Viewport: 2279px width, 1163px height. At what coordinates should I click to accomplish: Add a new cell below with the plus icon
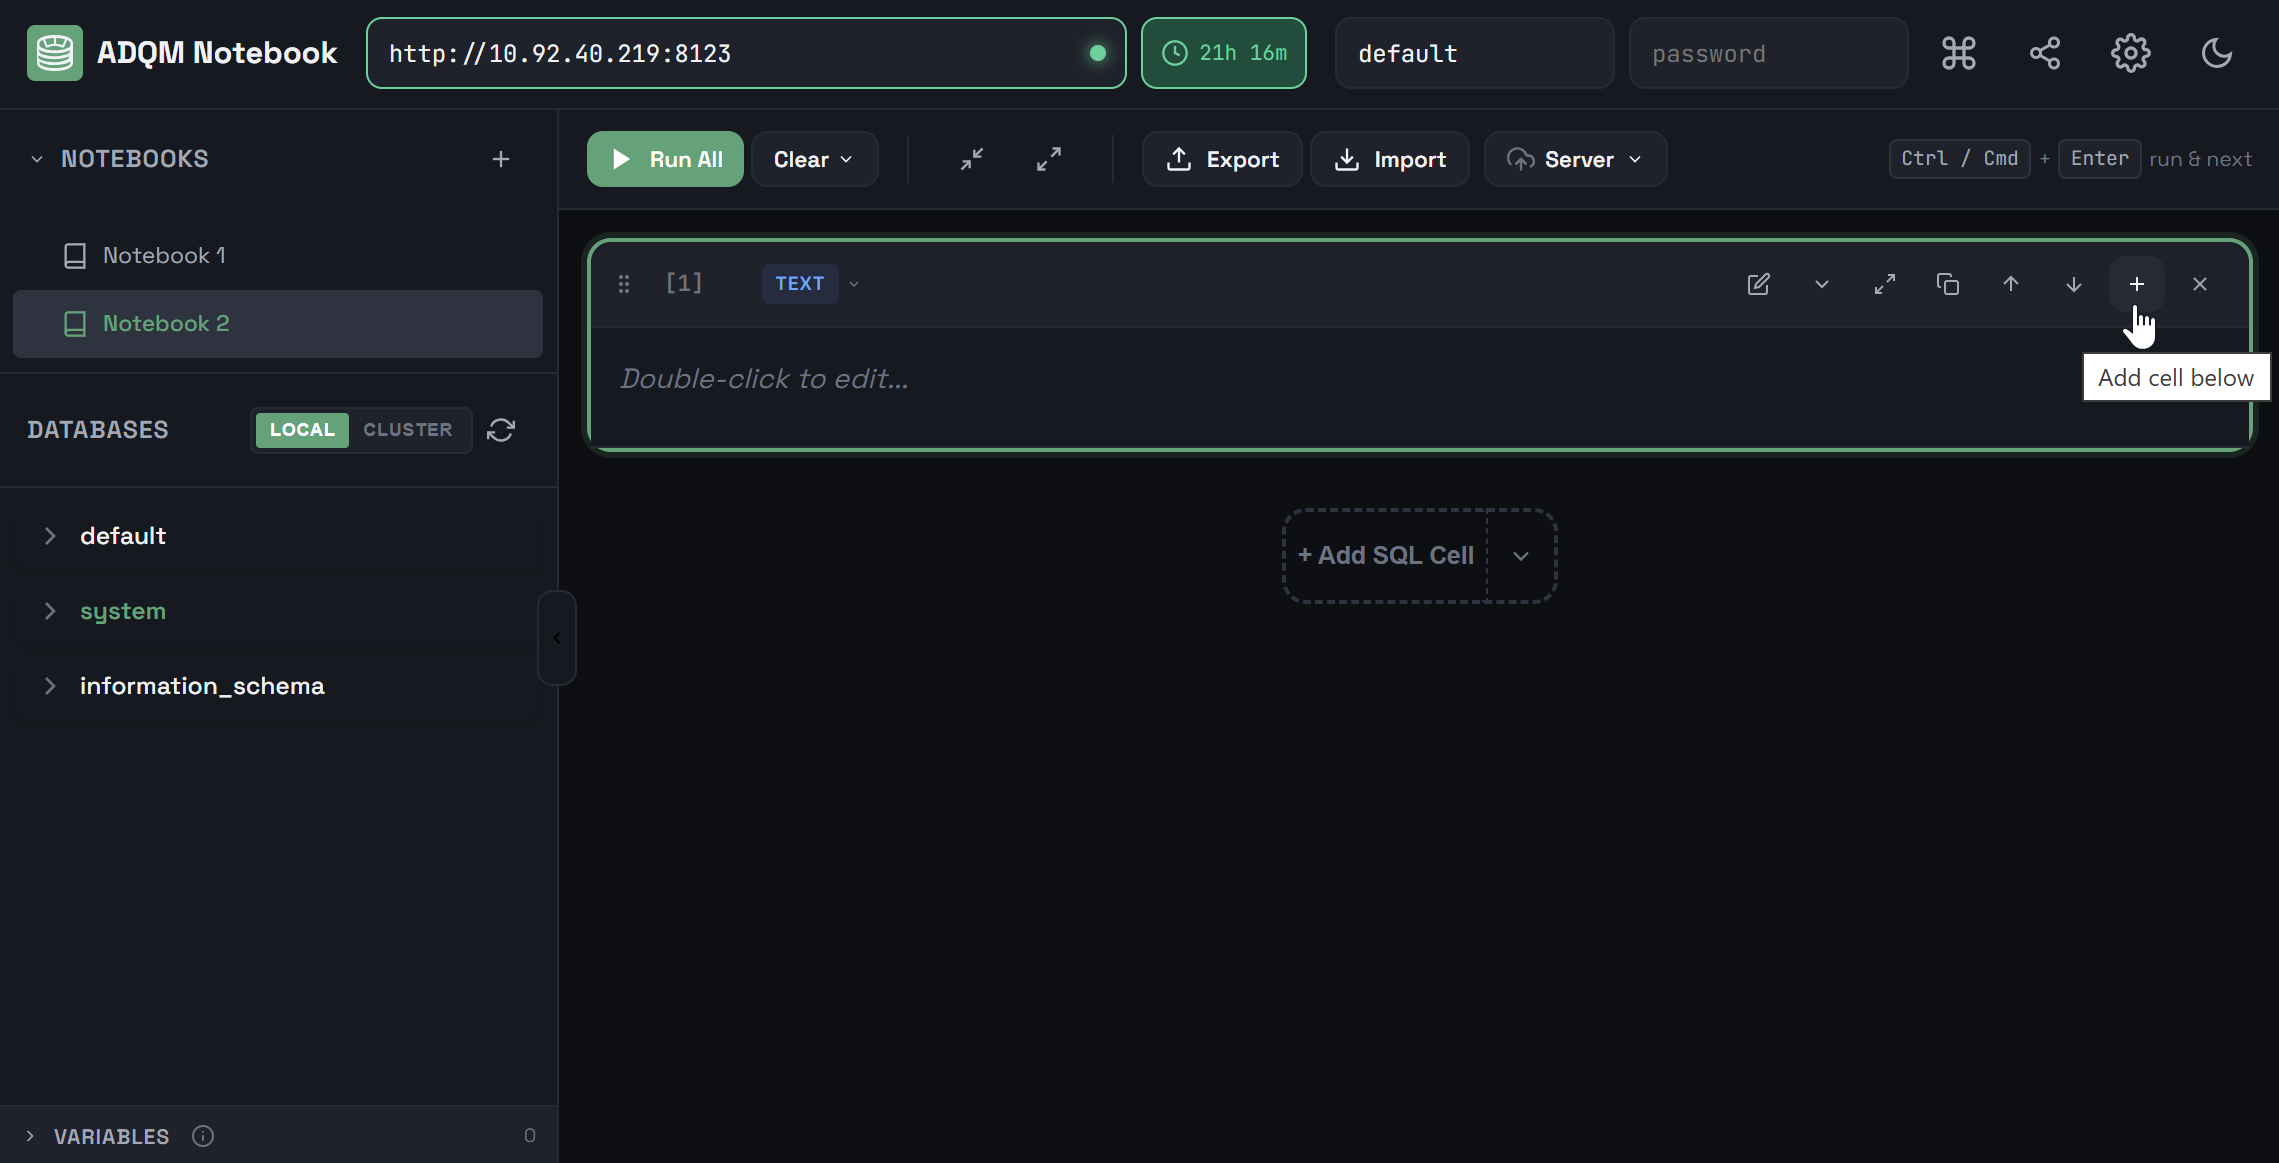(2137, 284)
